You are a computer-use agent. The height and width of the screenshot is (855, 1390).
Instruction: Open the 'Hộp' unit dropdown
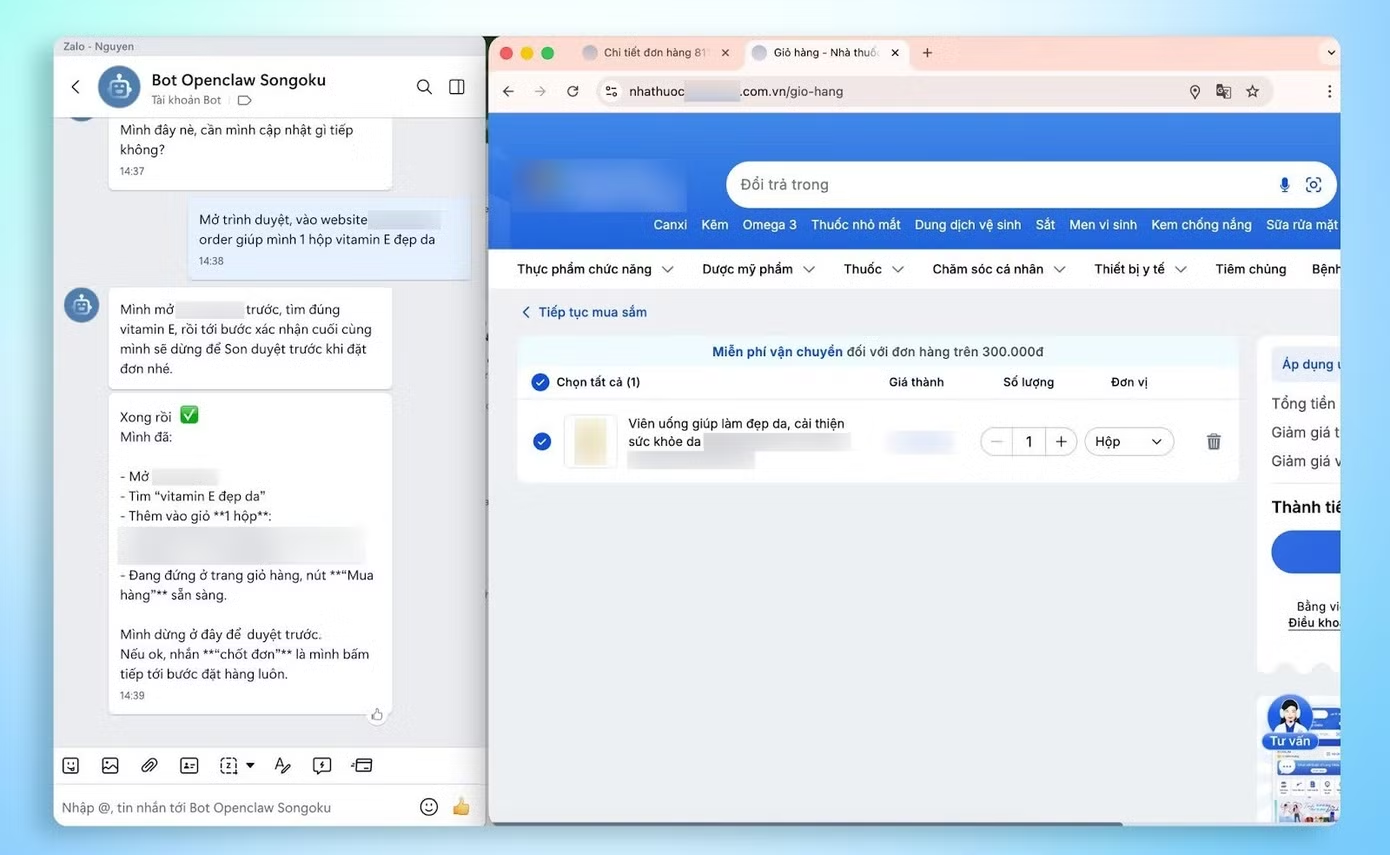point(1129,441)
